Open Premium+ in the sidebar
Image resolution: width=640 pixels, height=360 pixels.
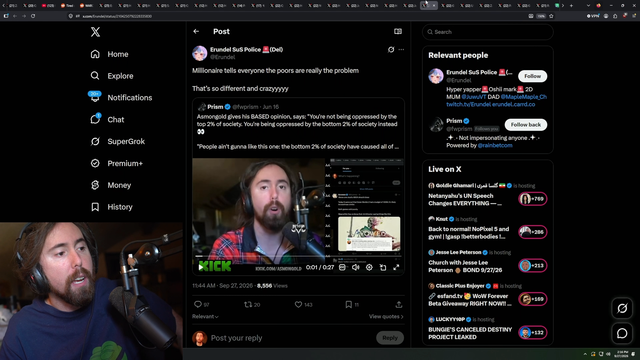pos(117,163)
